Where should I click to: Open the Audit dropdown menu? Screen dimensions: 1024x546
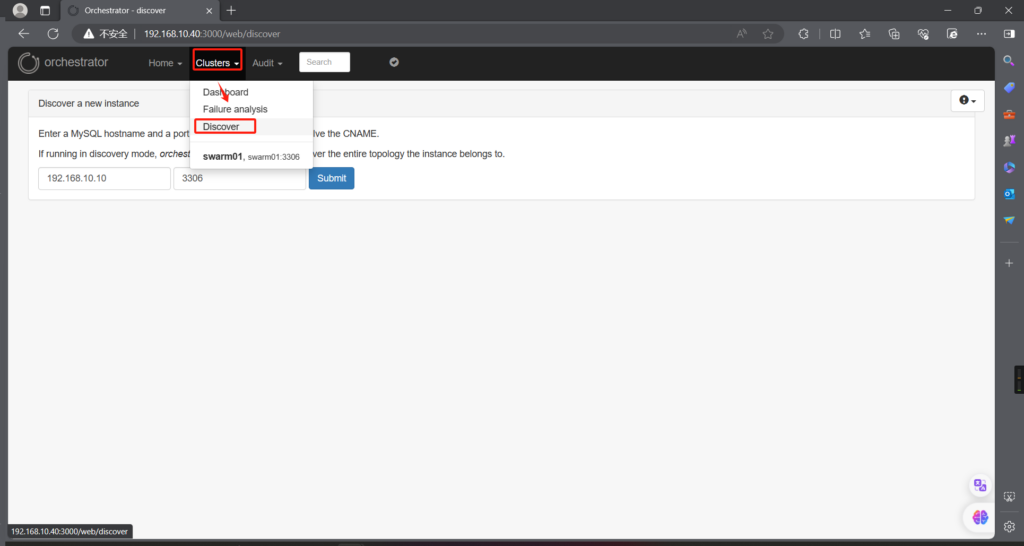coord(267,63)
